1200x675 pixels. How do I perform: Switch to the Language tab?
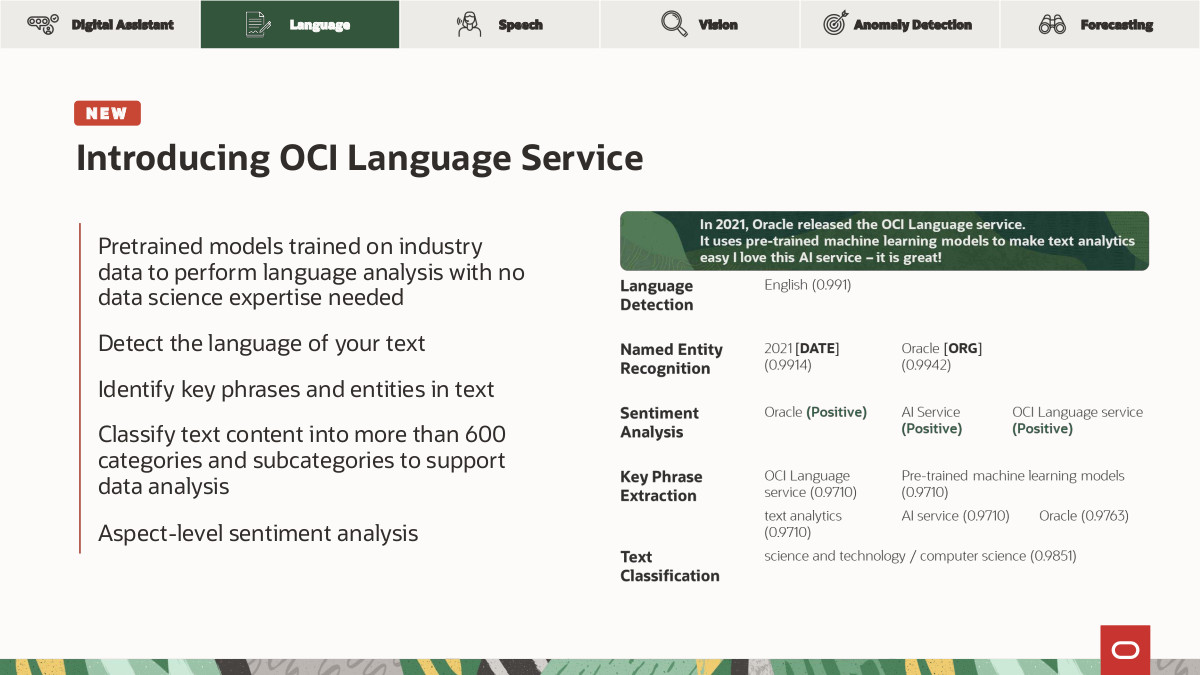(x=300, y=24)
